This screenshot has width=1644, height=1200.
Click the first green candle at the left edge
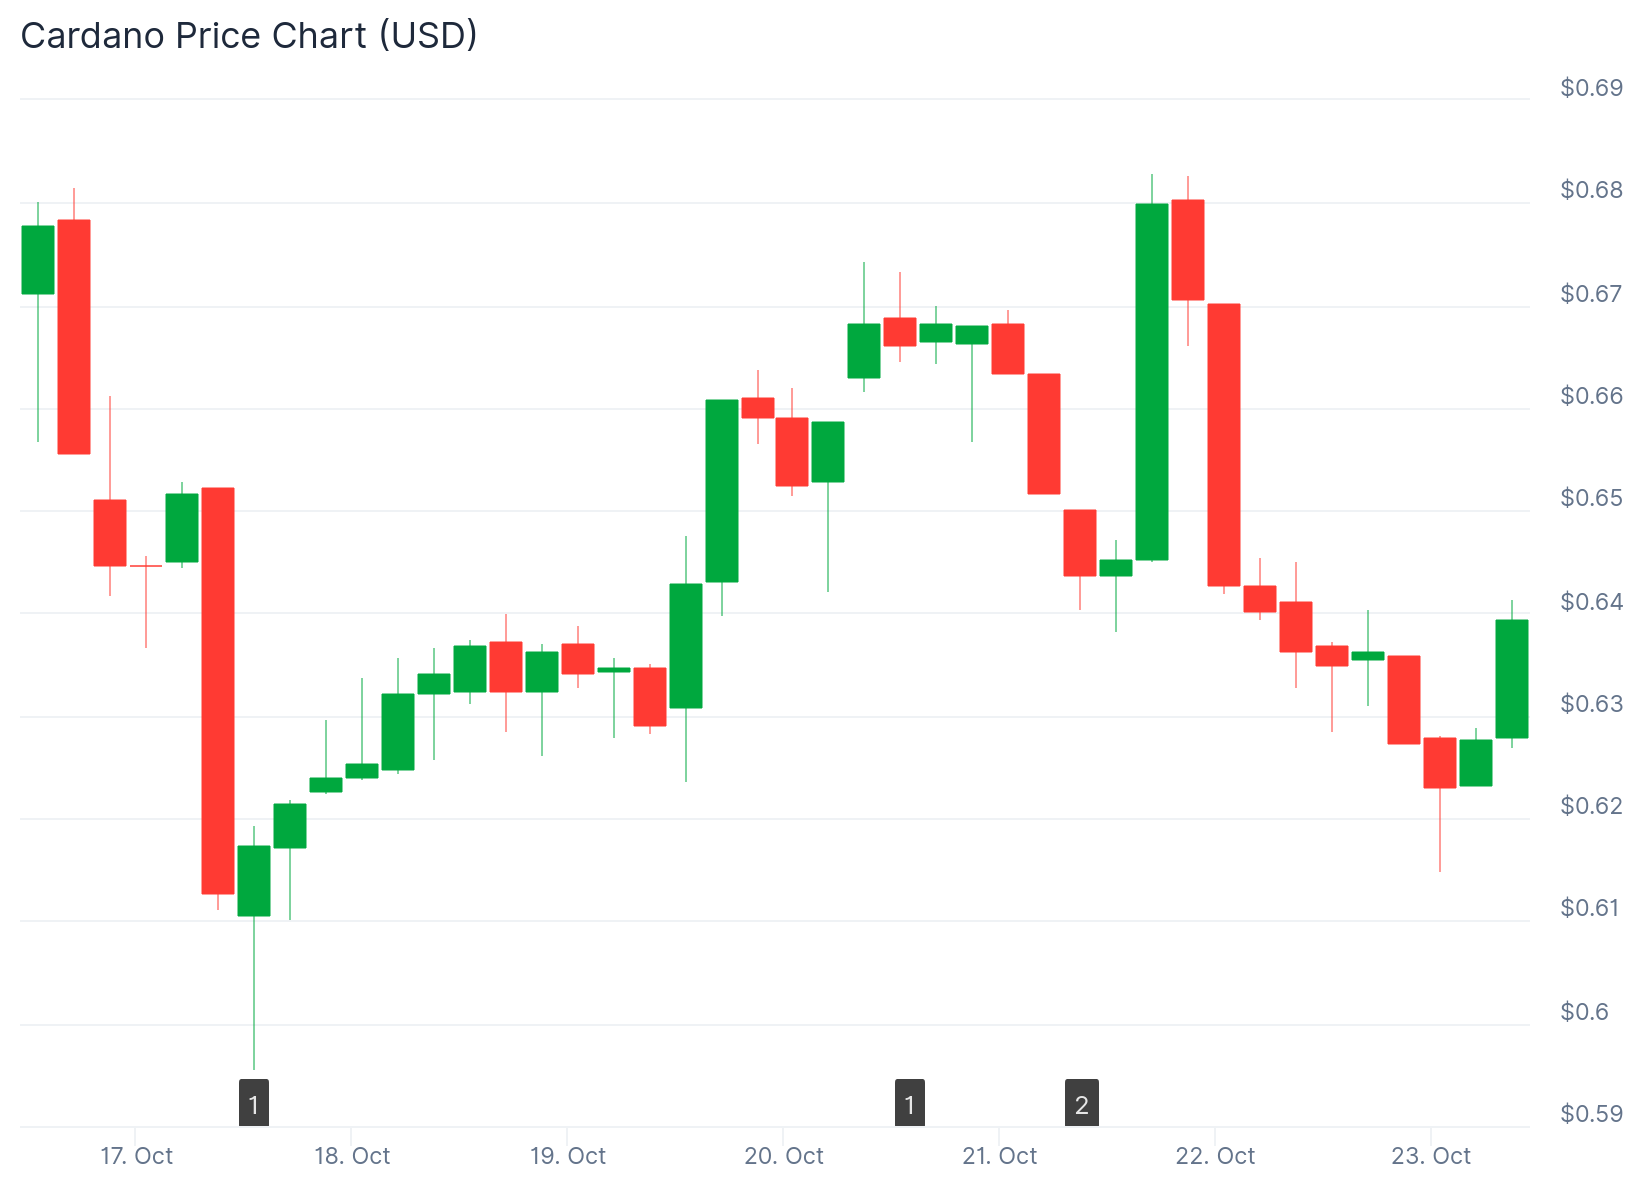coord(38,260)
